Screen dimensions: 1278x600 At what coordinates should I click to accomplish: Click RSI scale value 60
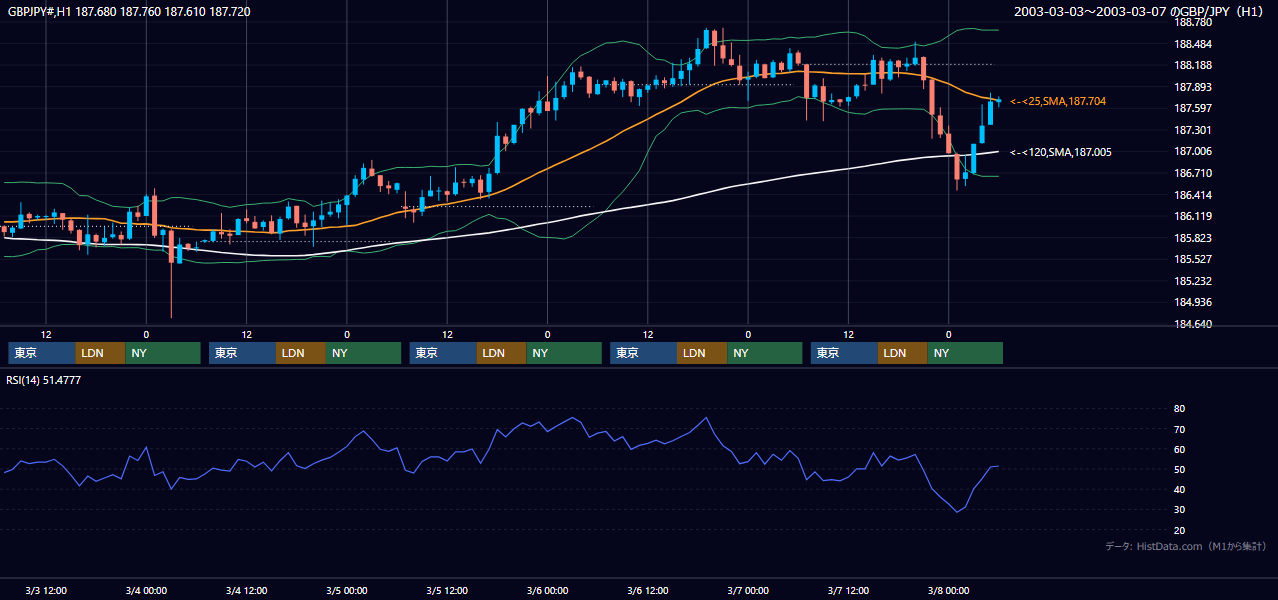1180,449
